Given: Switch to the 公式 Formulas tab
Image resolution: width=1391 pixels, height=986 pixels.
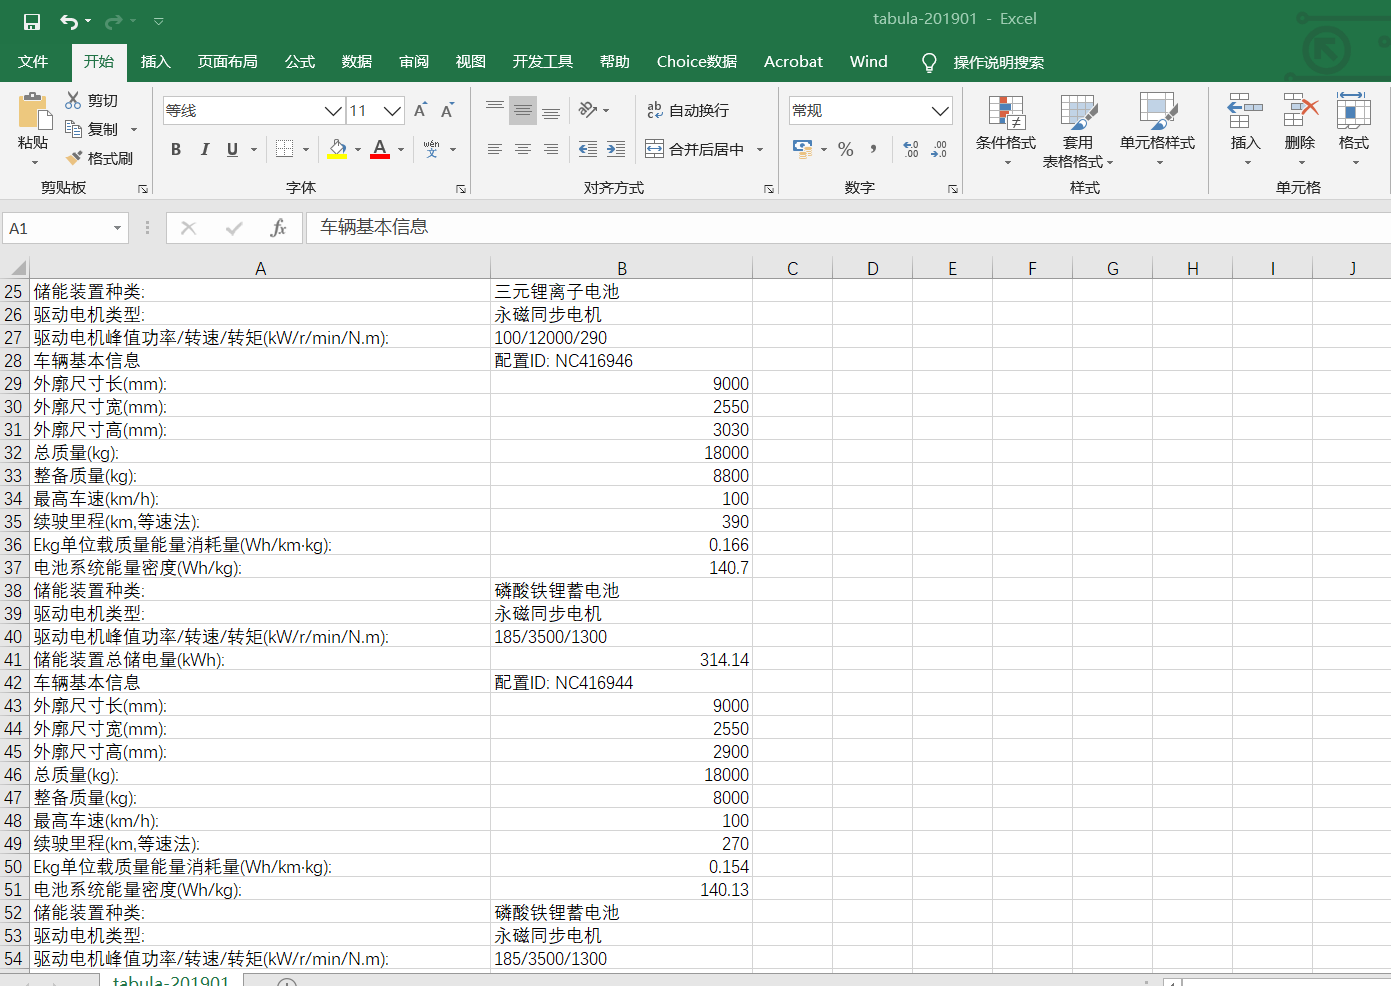Looking at the screenshot, I should point(299,62).
